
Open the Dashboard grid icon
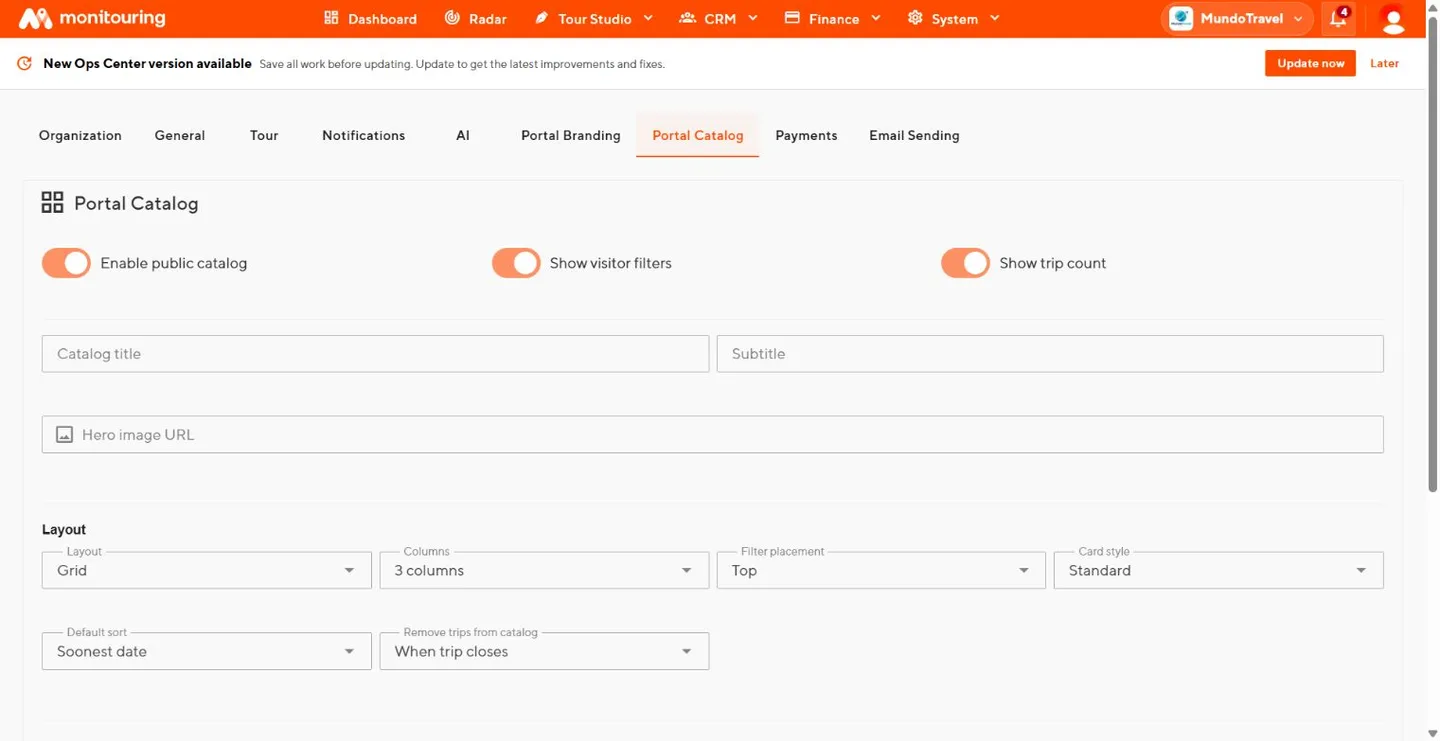pos(331,18)
